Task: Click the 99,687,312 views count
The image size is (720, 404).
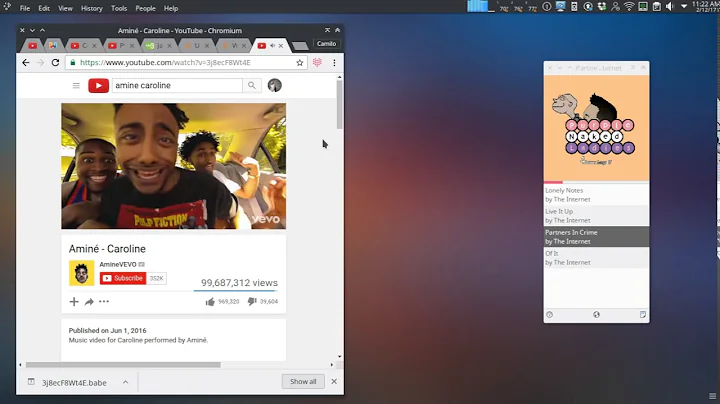Action: coord(239,283)
